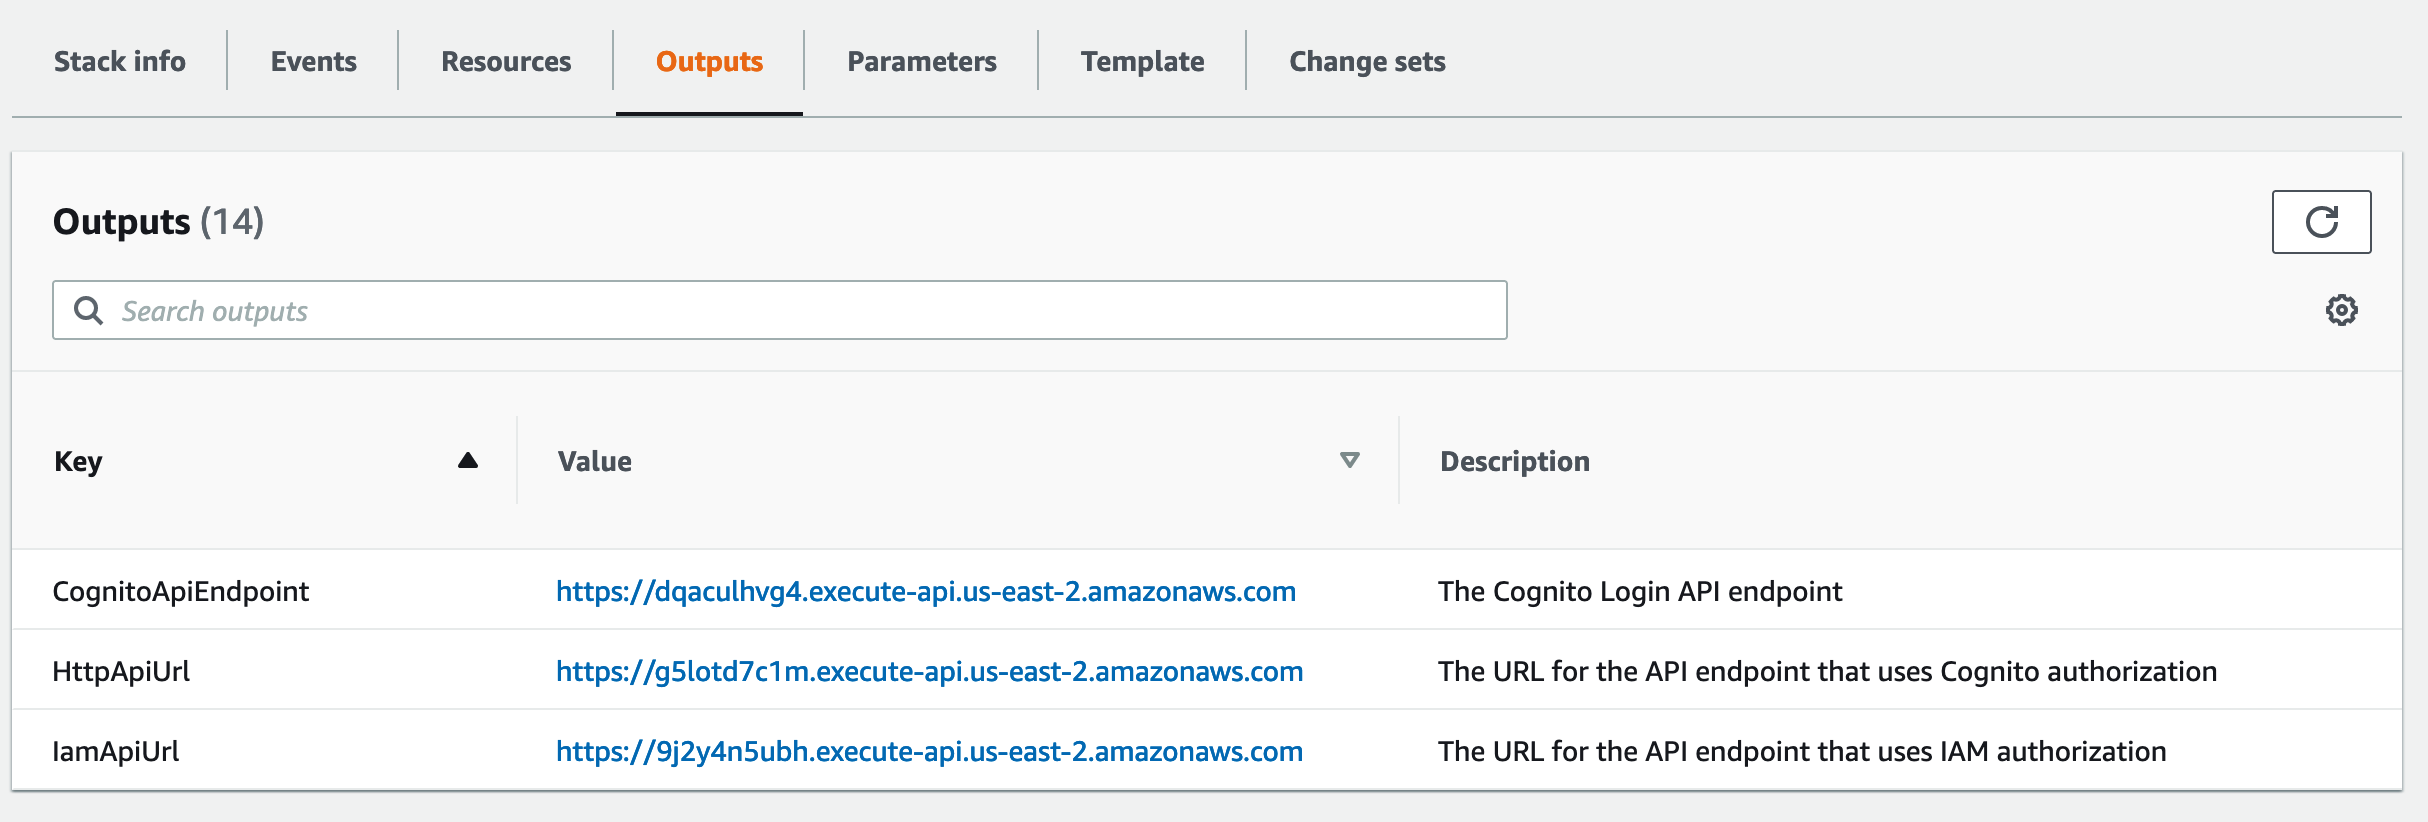Open the Change sets tab

pyautogui.click(x=1367, y=61)
